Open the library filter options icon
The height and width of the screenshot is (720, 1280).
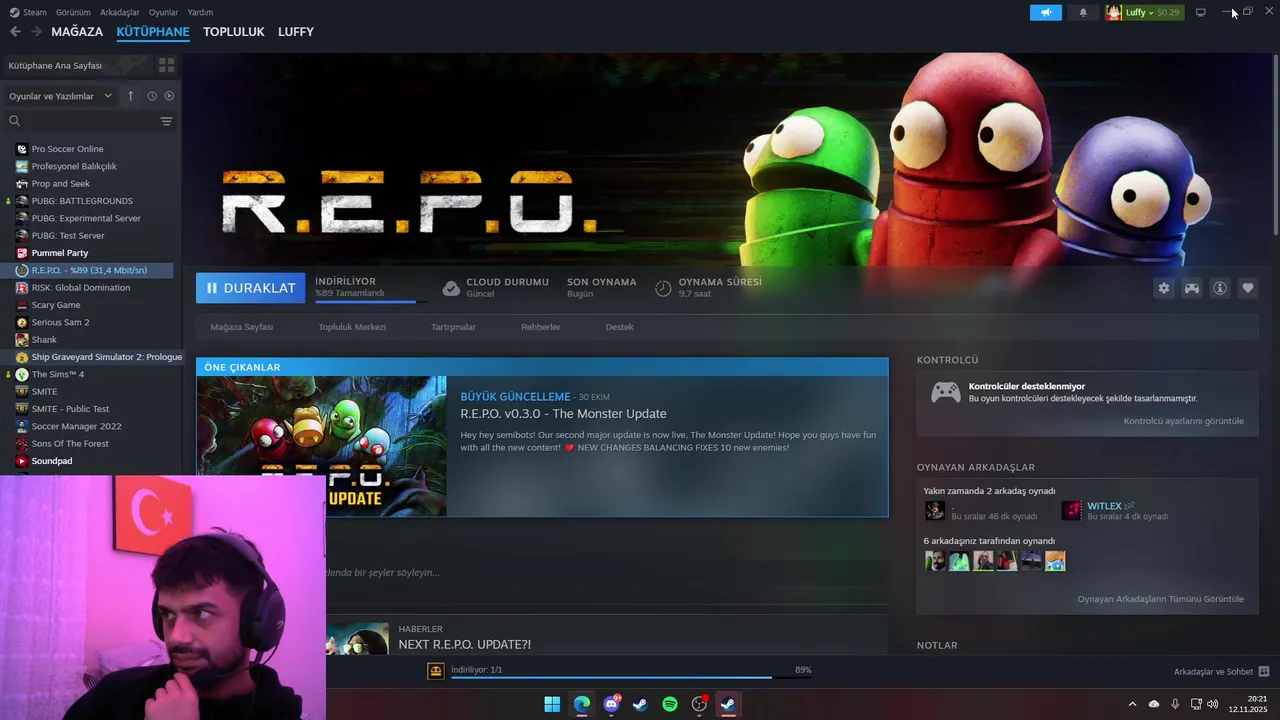coord(166,121)
